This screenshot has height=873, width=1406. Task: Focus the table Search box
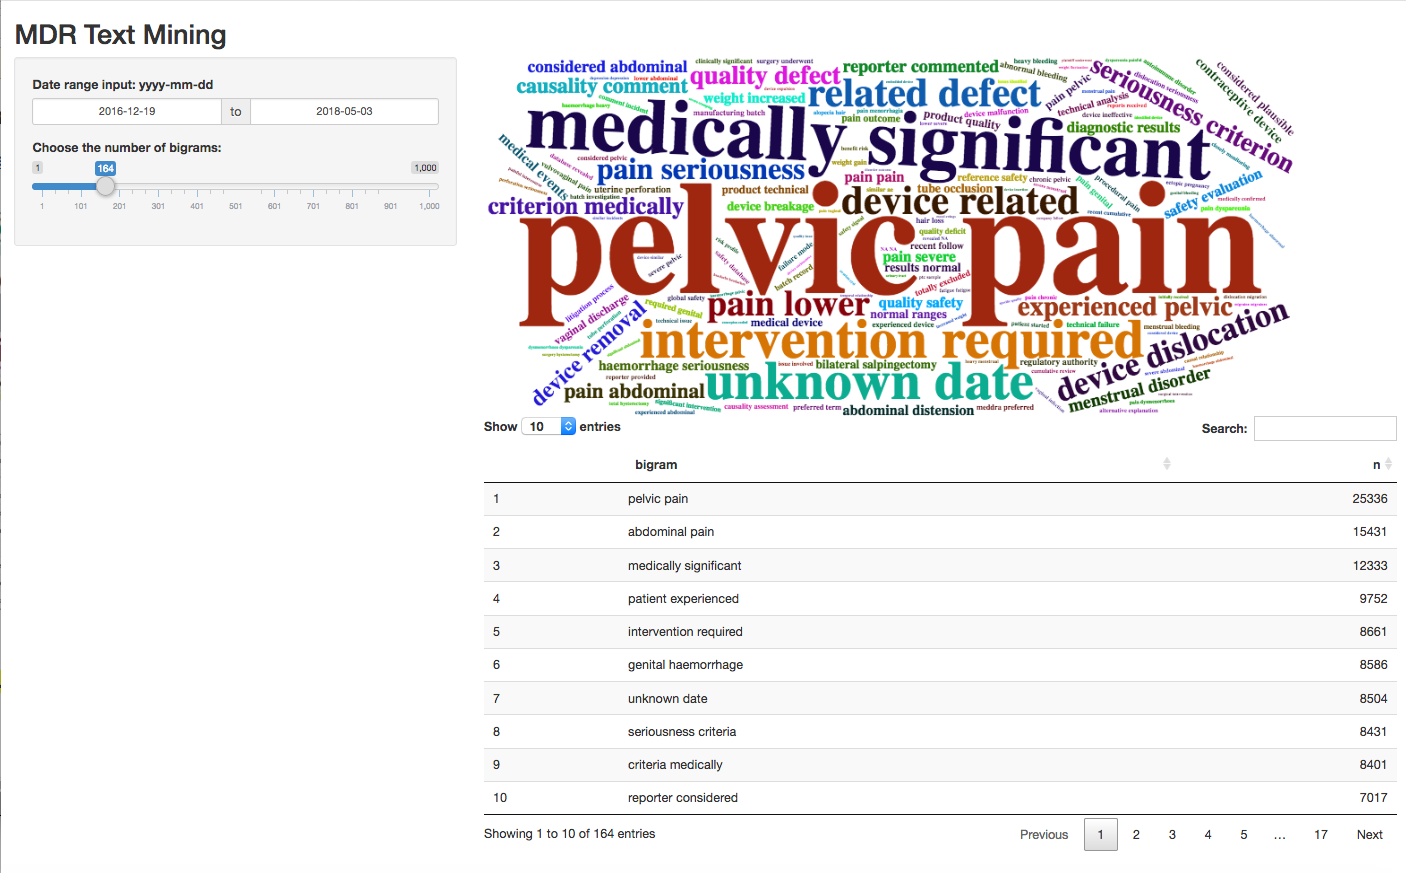tap(1324, 428)
